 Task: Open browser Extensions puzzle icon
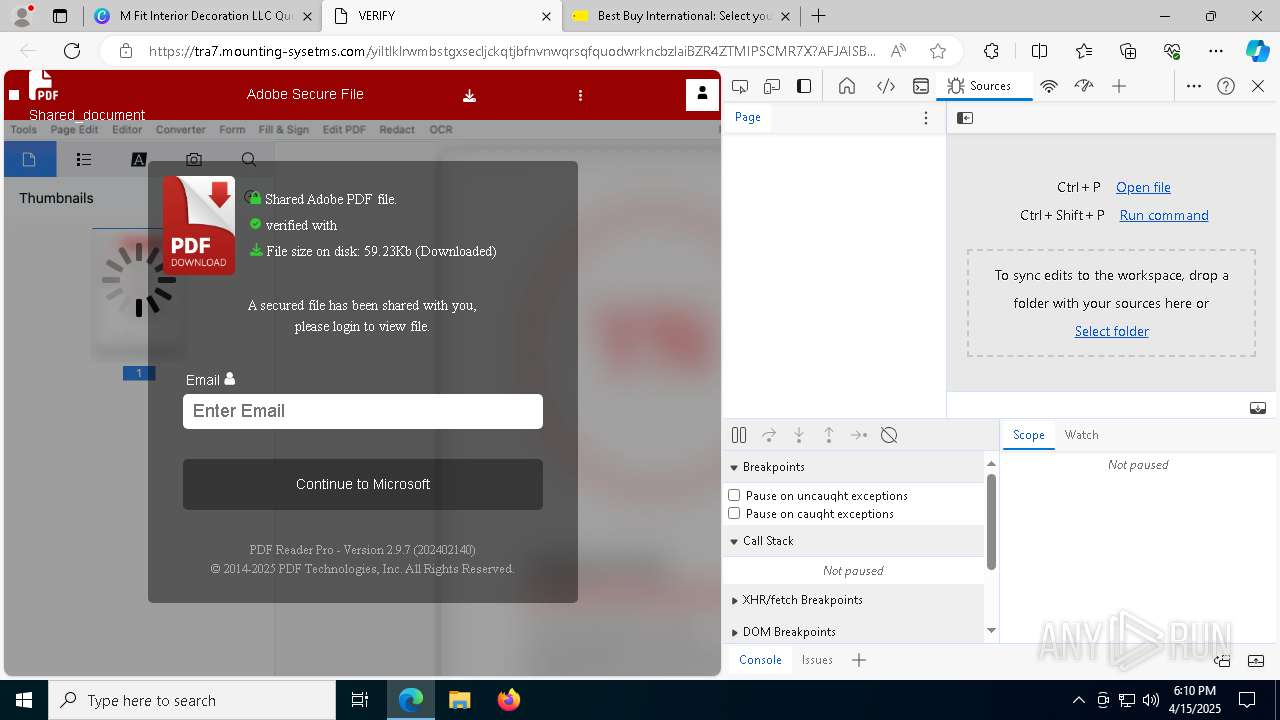(x=991, y=51)
